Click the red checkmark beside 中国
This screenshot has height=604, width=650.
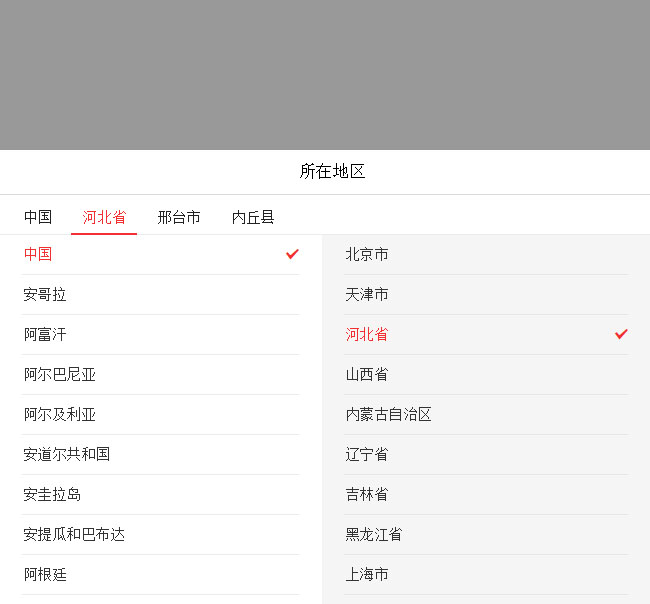tap(292, 254)
